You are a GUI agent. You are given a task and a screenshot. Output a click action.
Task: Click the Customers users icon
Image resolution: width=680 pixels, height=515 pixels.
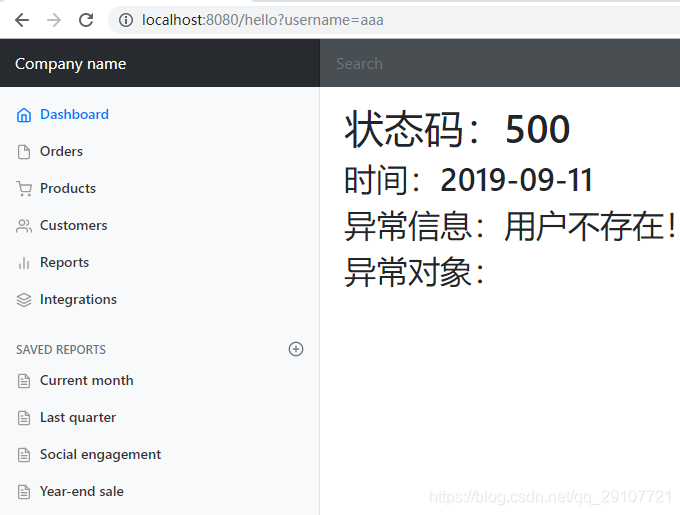tap(24, 226)
